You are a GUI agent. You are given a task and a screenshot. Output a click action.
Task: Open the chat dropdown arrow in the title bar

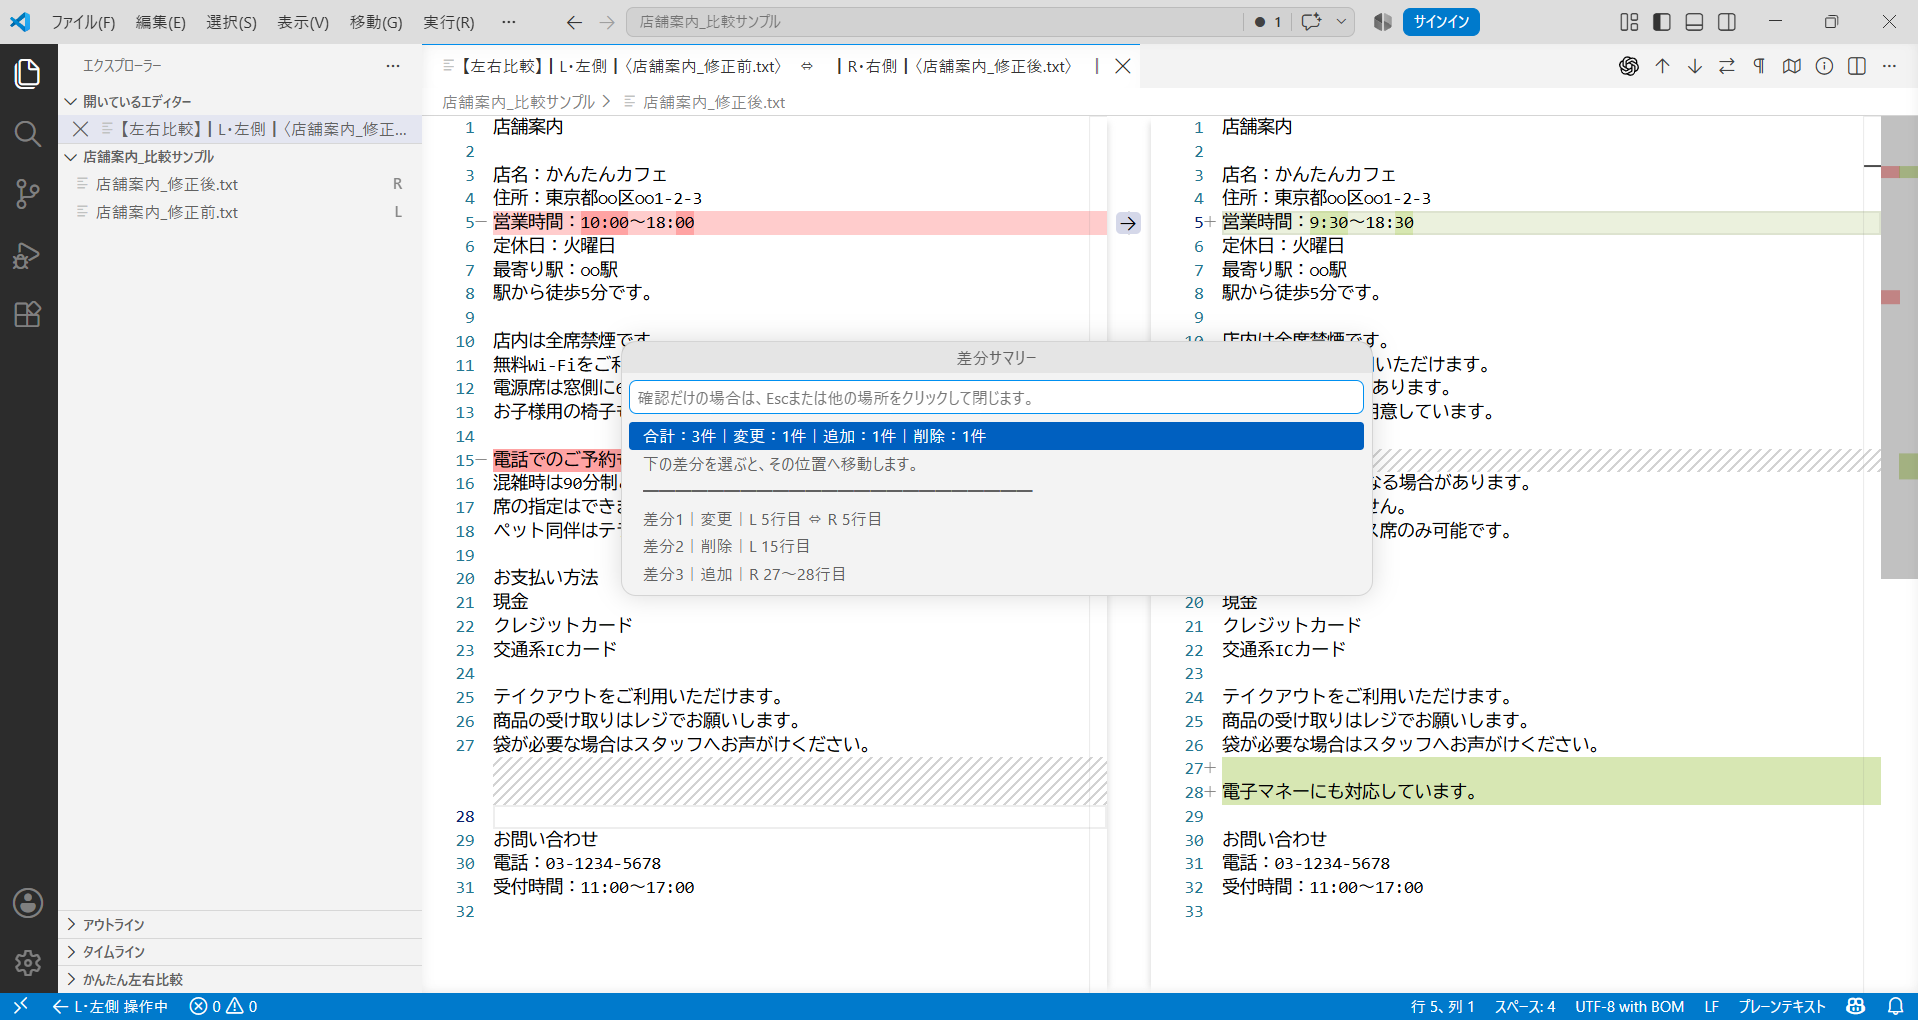tap(1341, 22)
